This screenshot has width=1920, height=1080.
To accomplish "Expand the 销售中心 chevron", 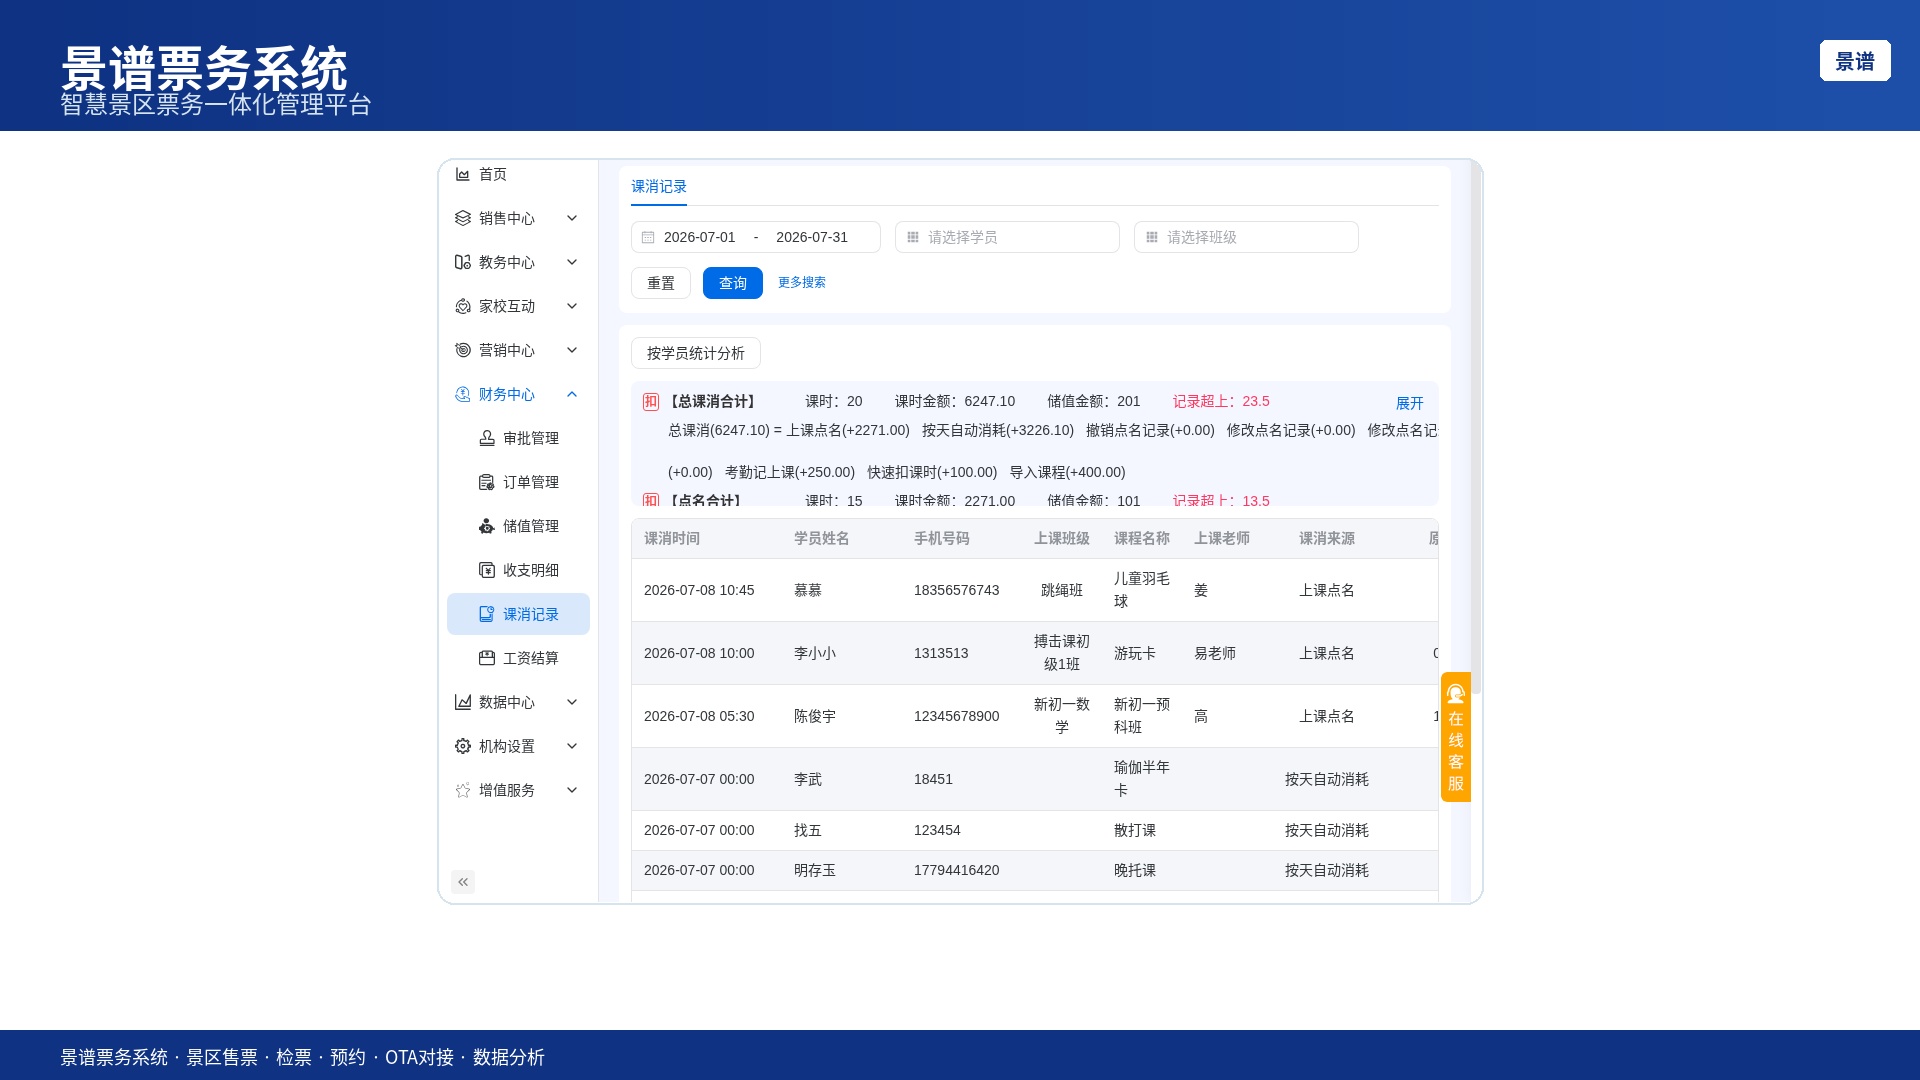I will [572, 218].
